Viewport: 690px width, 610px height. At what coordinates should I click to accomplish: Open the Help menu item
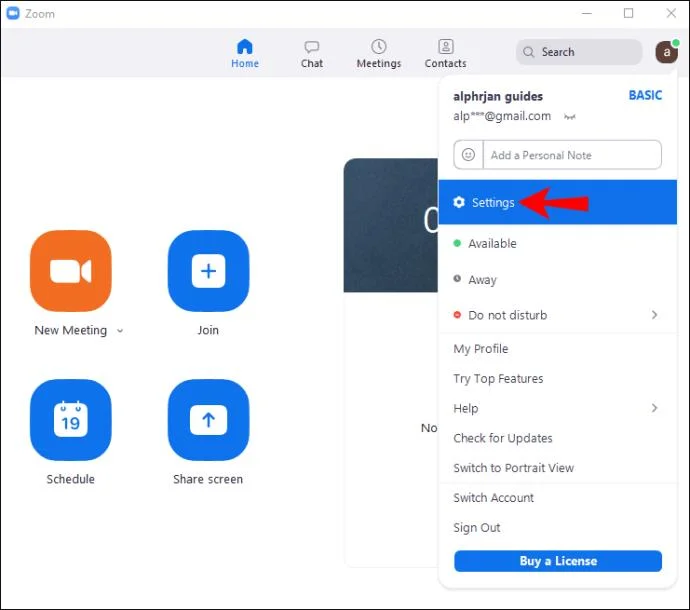pyautogui.click(x=558, y=408)
